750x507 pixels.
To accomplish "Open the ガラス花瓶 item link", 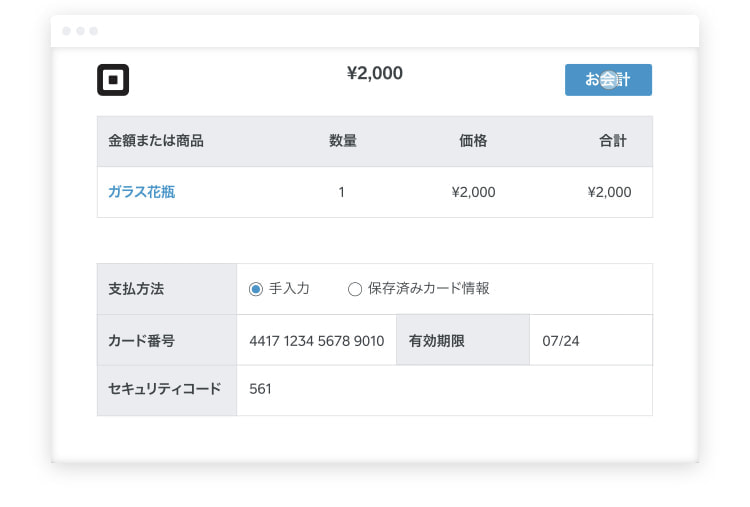I will [141, 192].
